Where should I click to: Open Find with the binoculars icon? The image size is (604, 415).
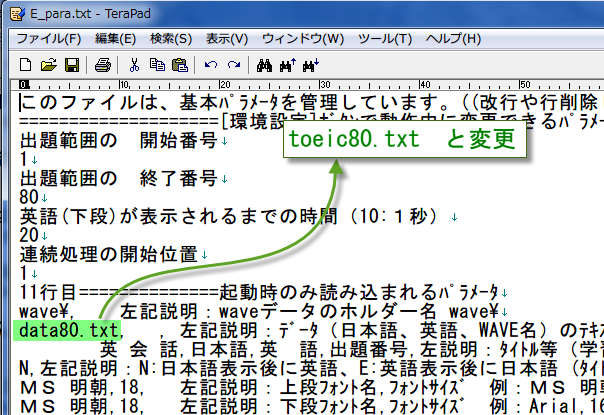tap(265, 66)
